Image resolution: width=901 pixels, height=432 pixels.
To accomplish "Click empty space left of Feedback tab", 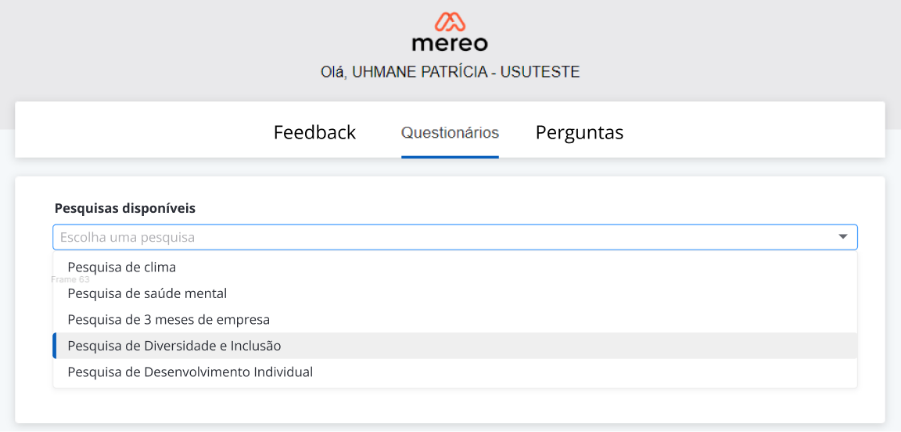I will [140, 130].
